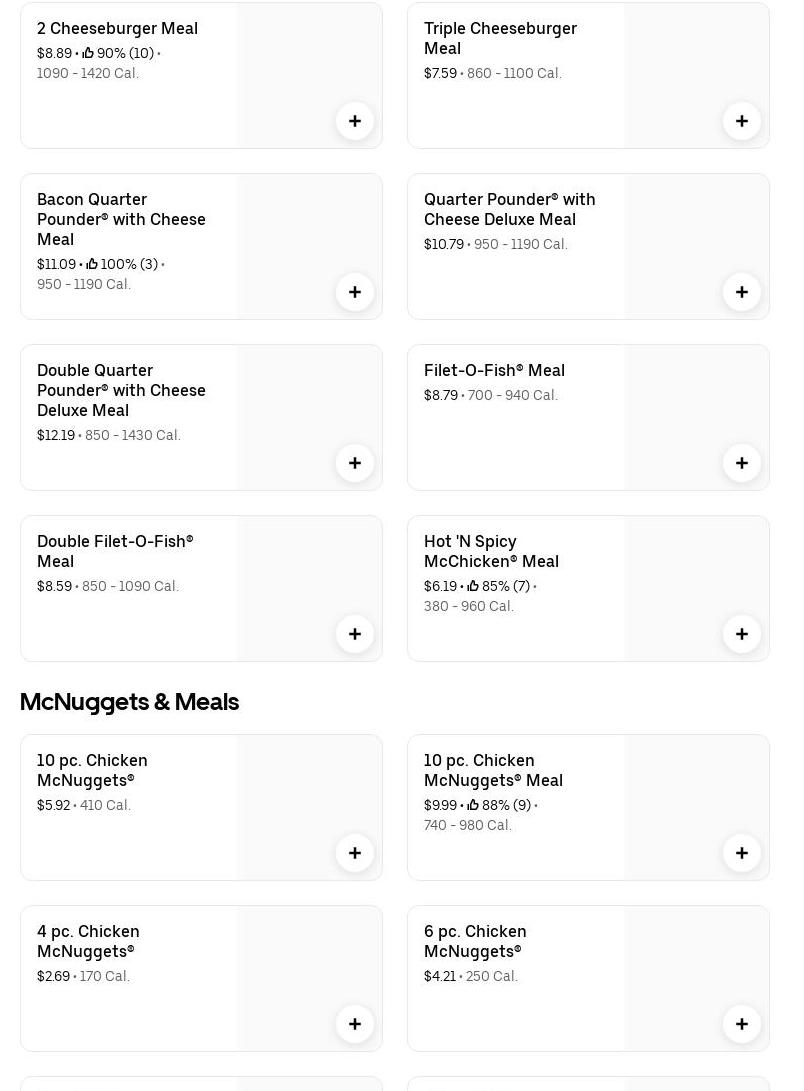
Task: Add 2 Cheeseburger Meal to cart
Action: click(x=355, y=121)
